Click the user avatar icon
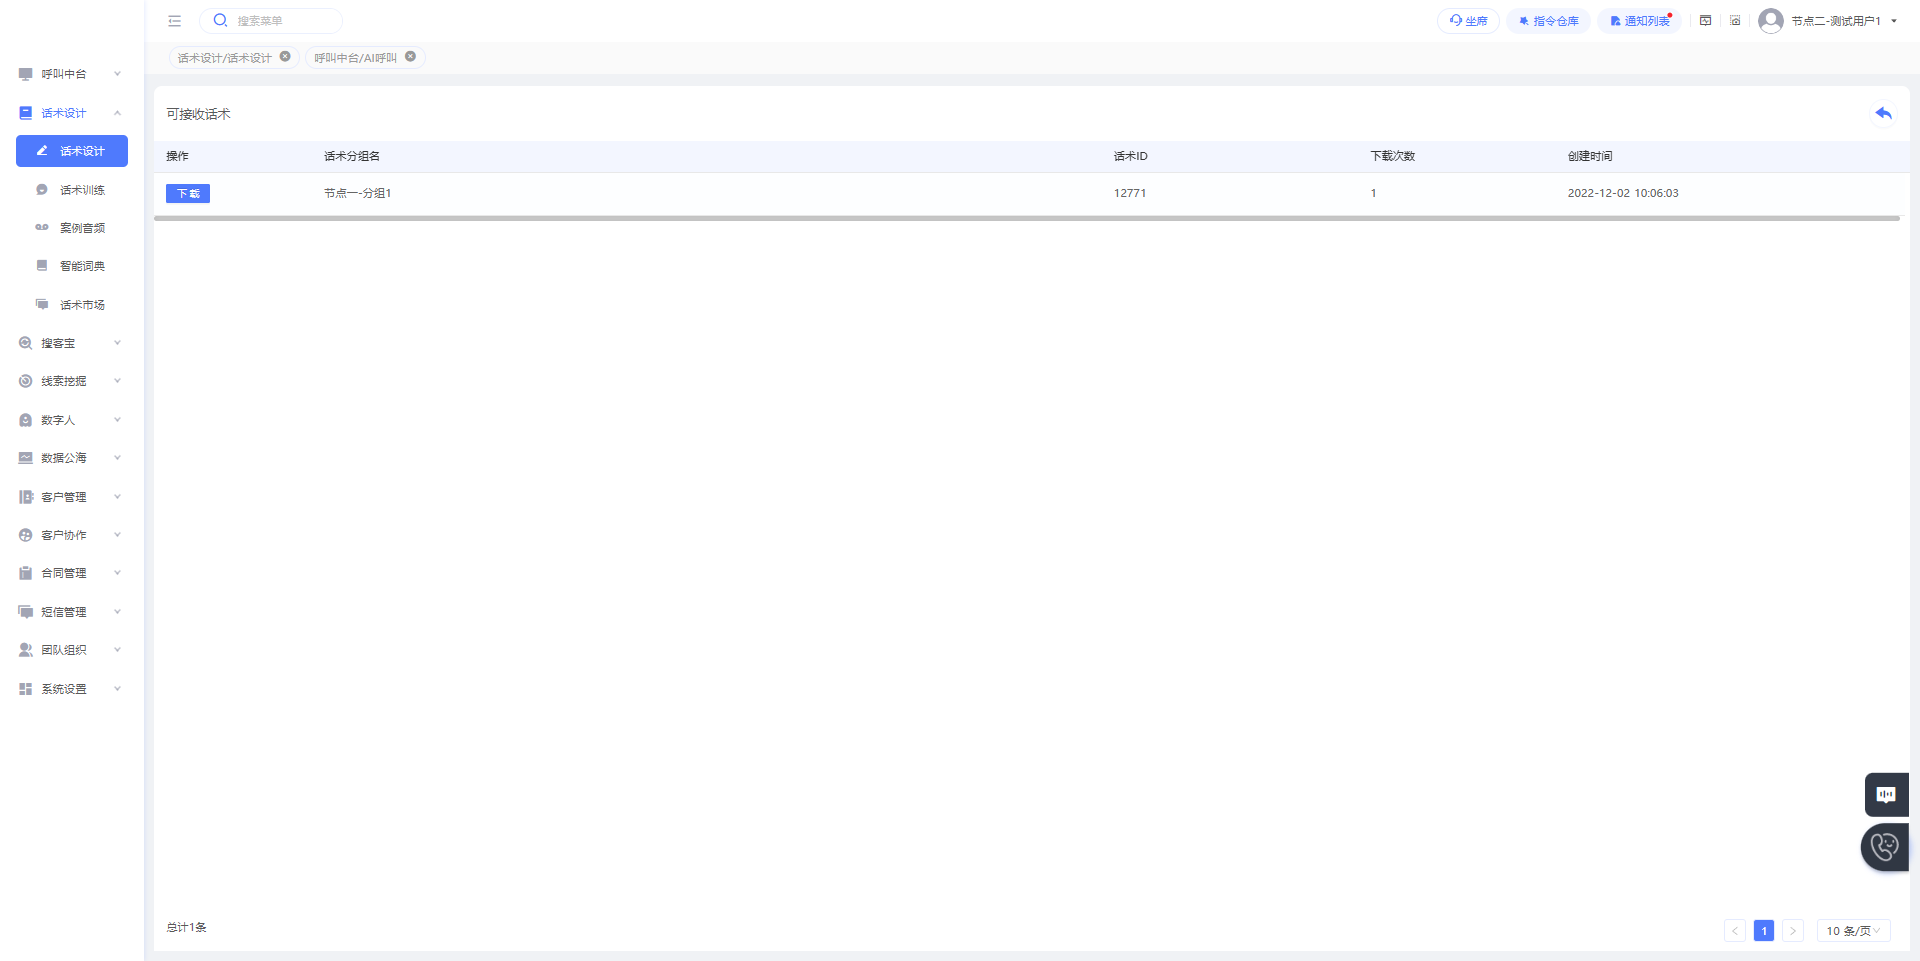 click(x=1771, y=20)
